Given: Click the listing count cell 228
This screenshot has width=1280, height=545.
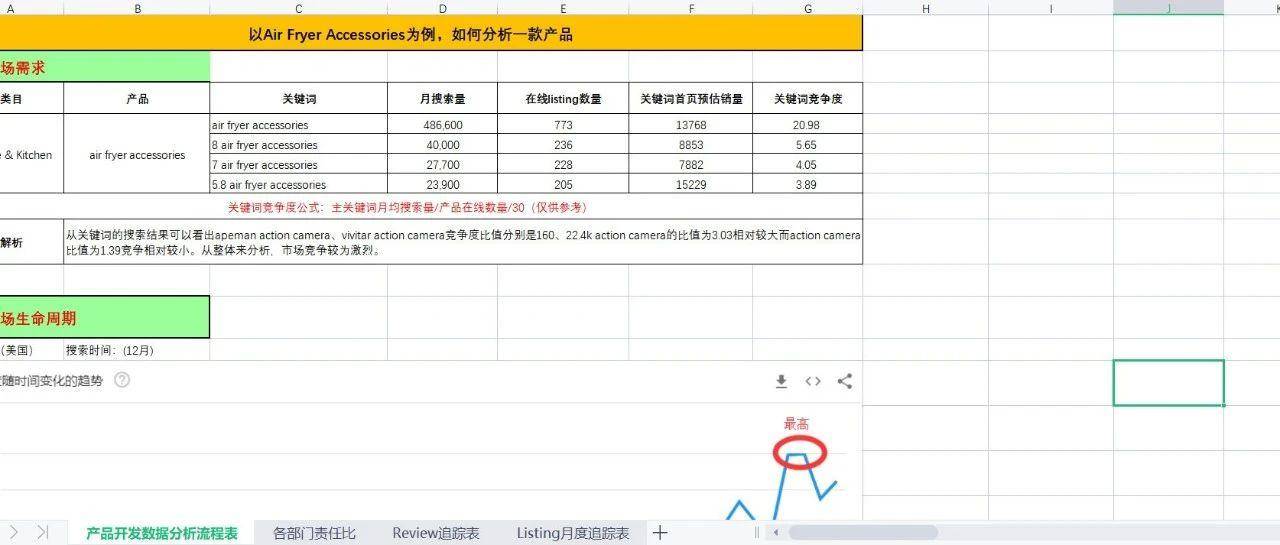Looking at the screenshot, I should [563, 165].
